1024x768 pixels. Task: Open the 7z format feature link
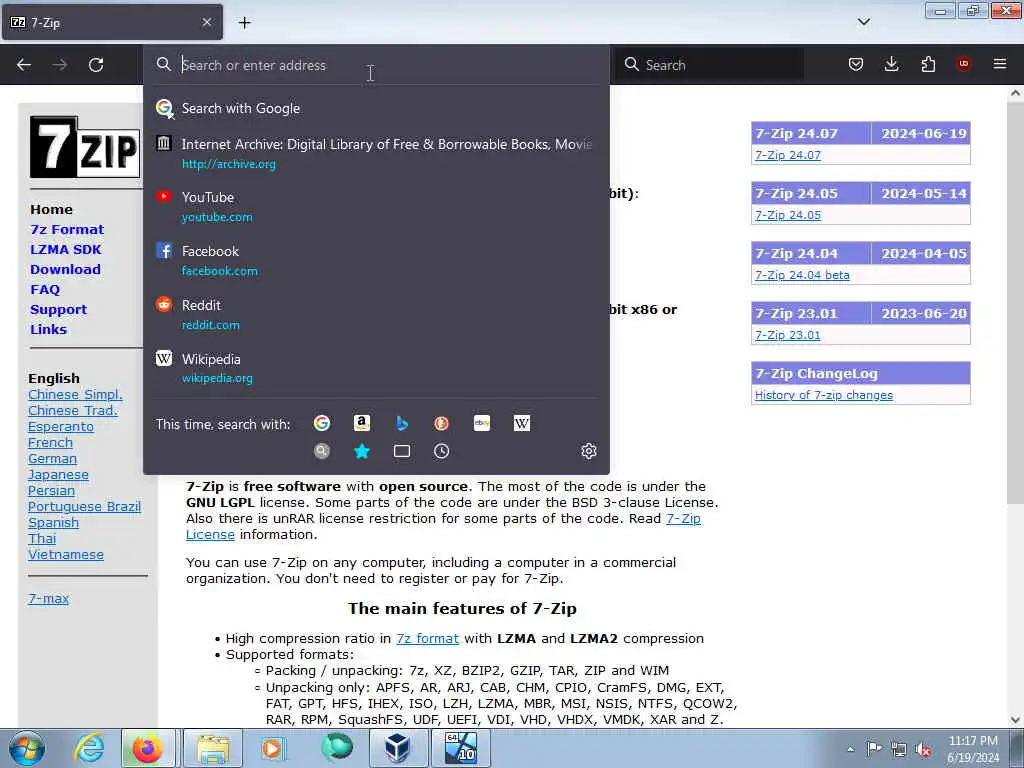[x=427, y=638]
